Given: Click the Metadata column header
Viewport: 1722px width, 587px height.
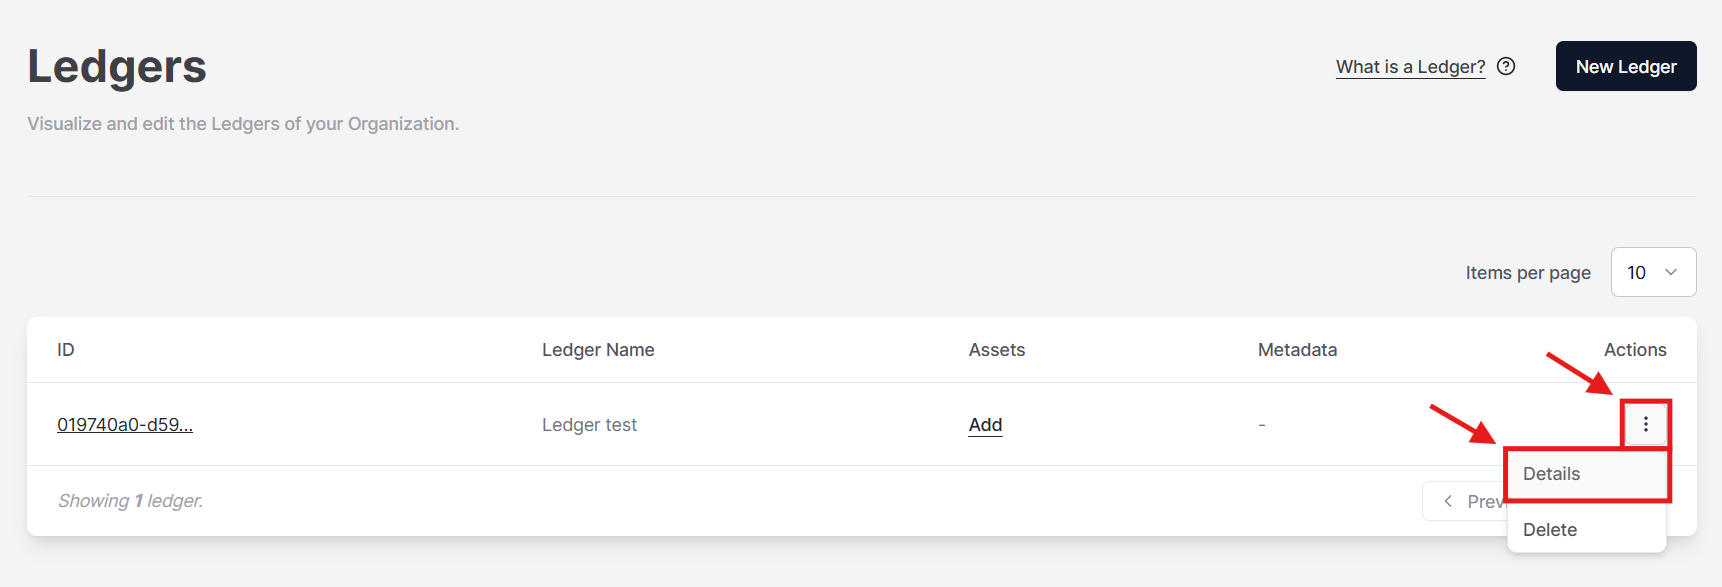Looking at the screenshot, I should pos(1297,349).
